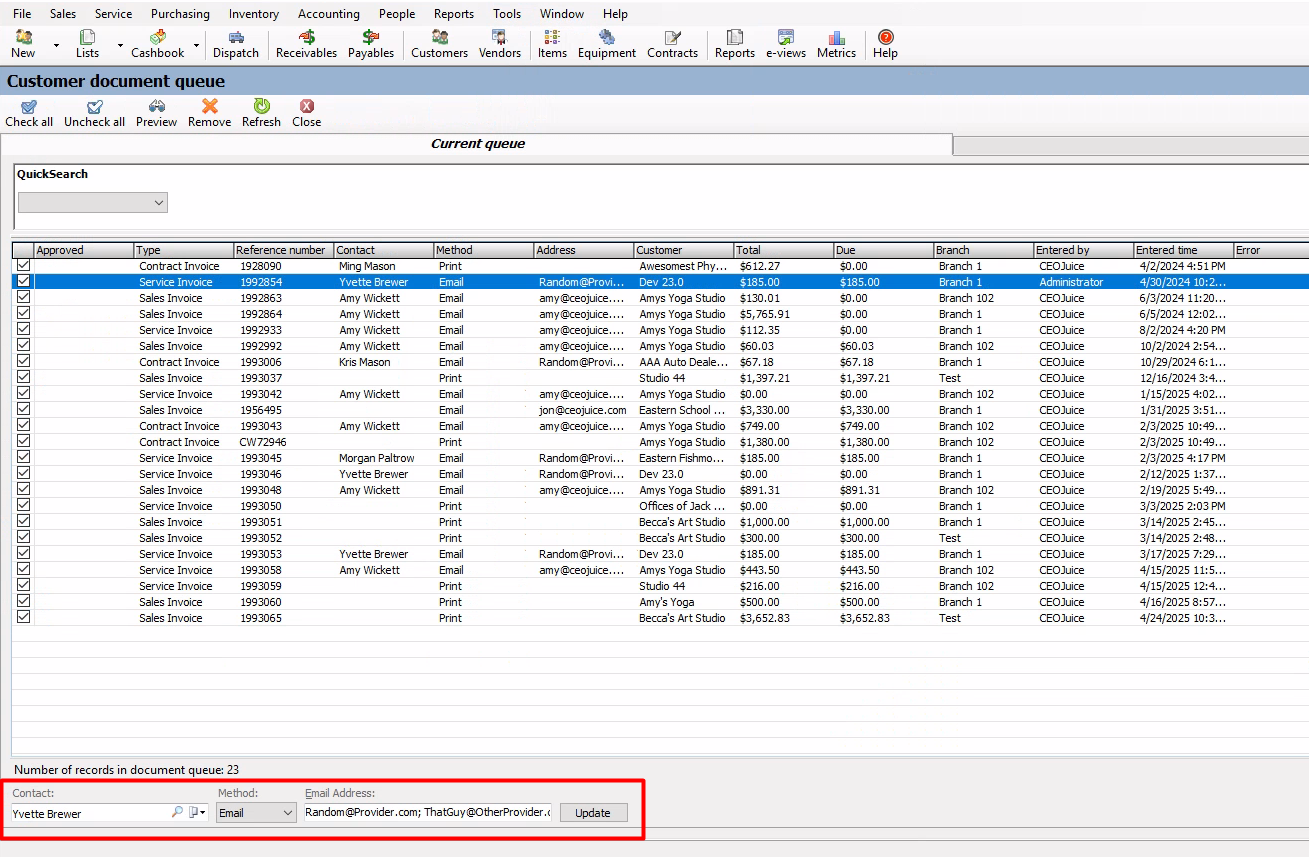Expand the Cashbook dropdown arrow
Image resolution: width=1309 pixels, height=857 pixels.
pyautogui.click(x=196, y=46)
